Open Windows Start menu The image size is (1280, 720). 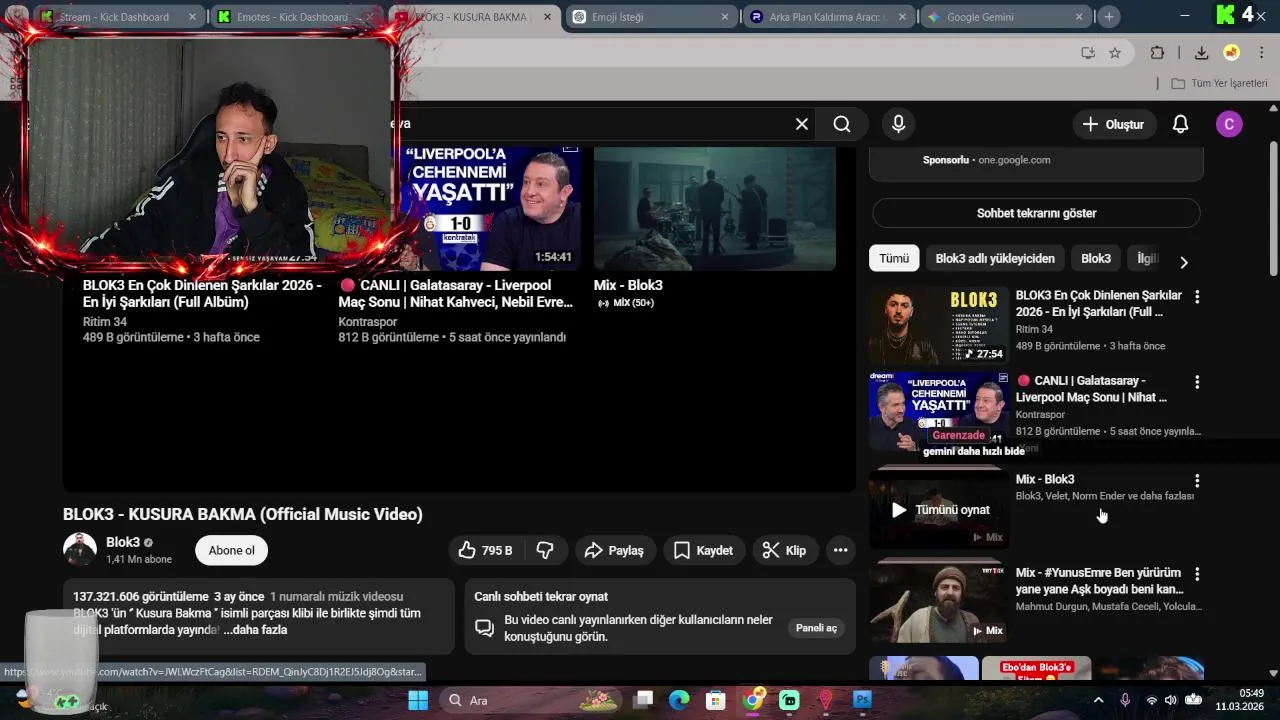418,700
